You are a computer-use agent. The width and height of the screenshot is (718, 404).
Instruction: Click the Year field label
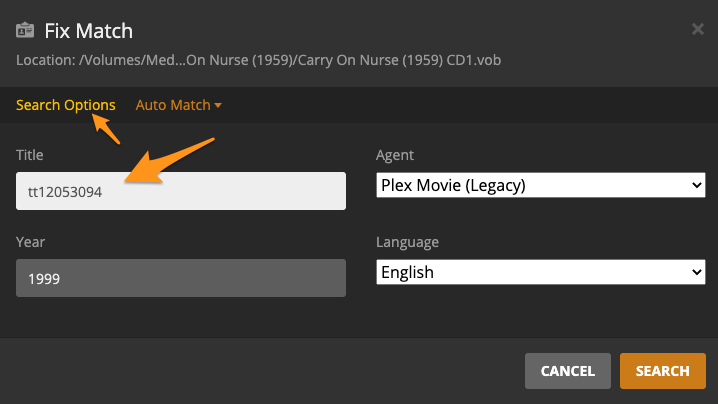pos(30,242)
